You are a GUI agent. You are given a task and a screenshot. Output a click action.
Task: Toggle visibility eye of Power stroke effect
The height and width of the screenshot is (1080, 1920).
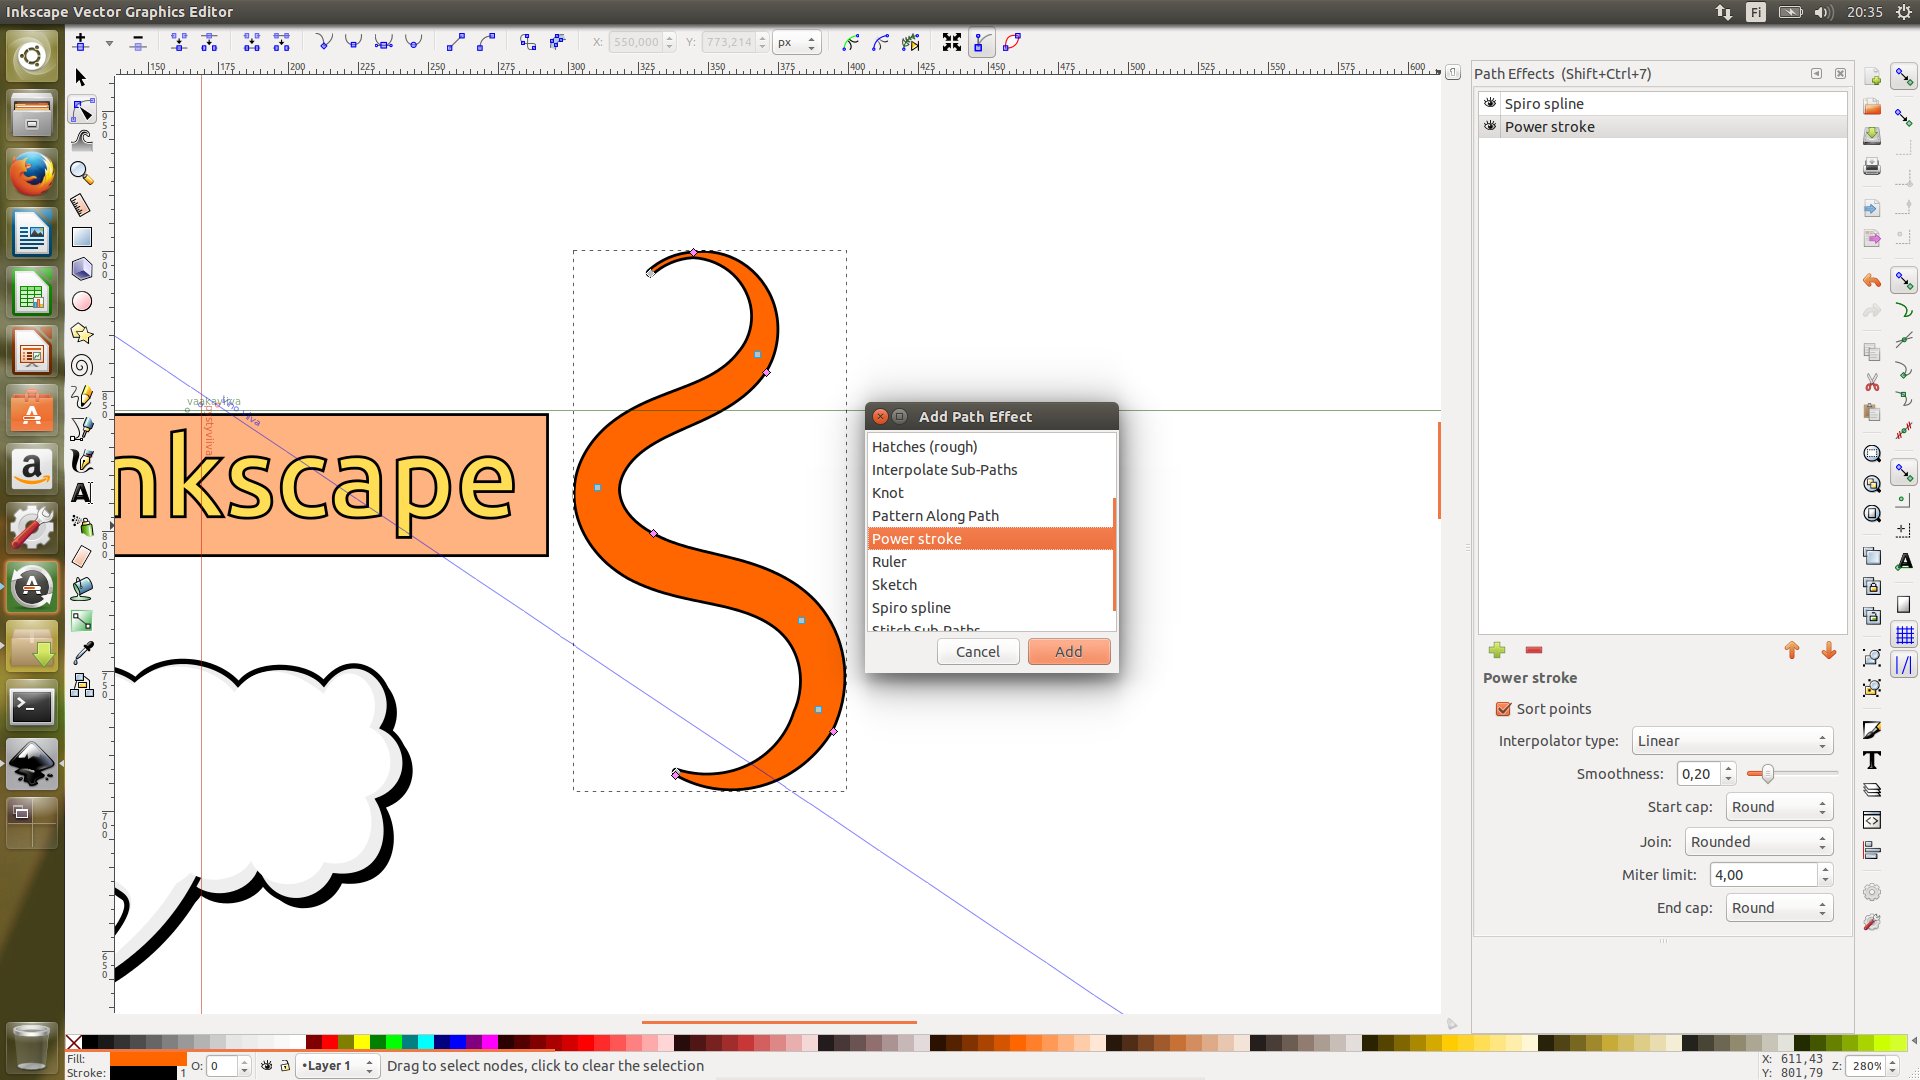[x=1490, y=126]
